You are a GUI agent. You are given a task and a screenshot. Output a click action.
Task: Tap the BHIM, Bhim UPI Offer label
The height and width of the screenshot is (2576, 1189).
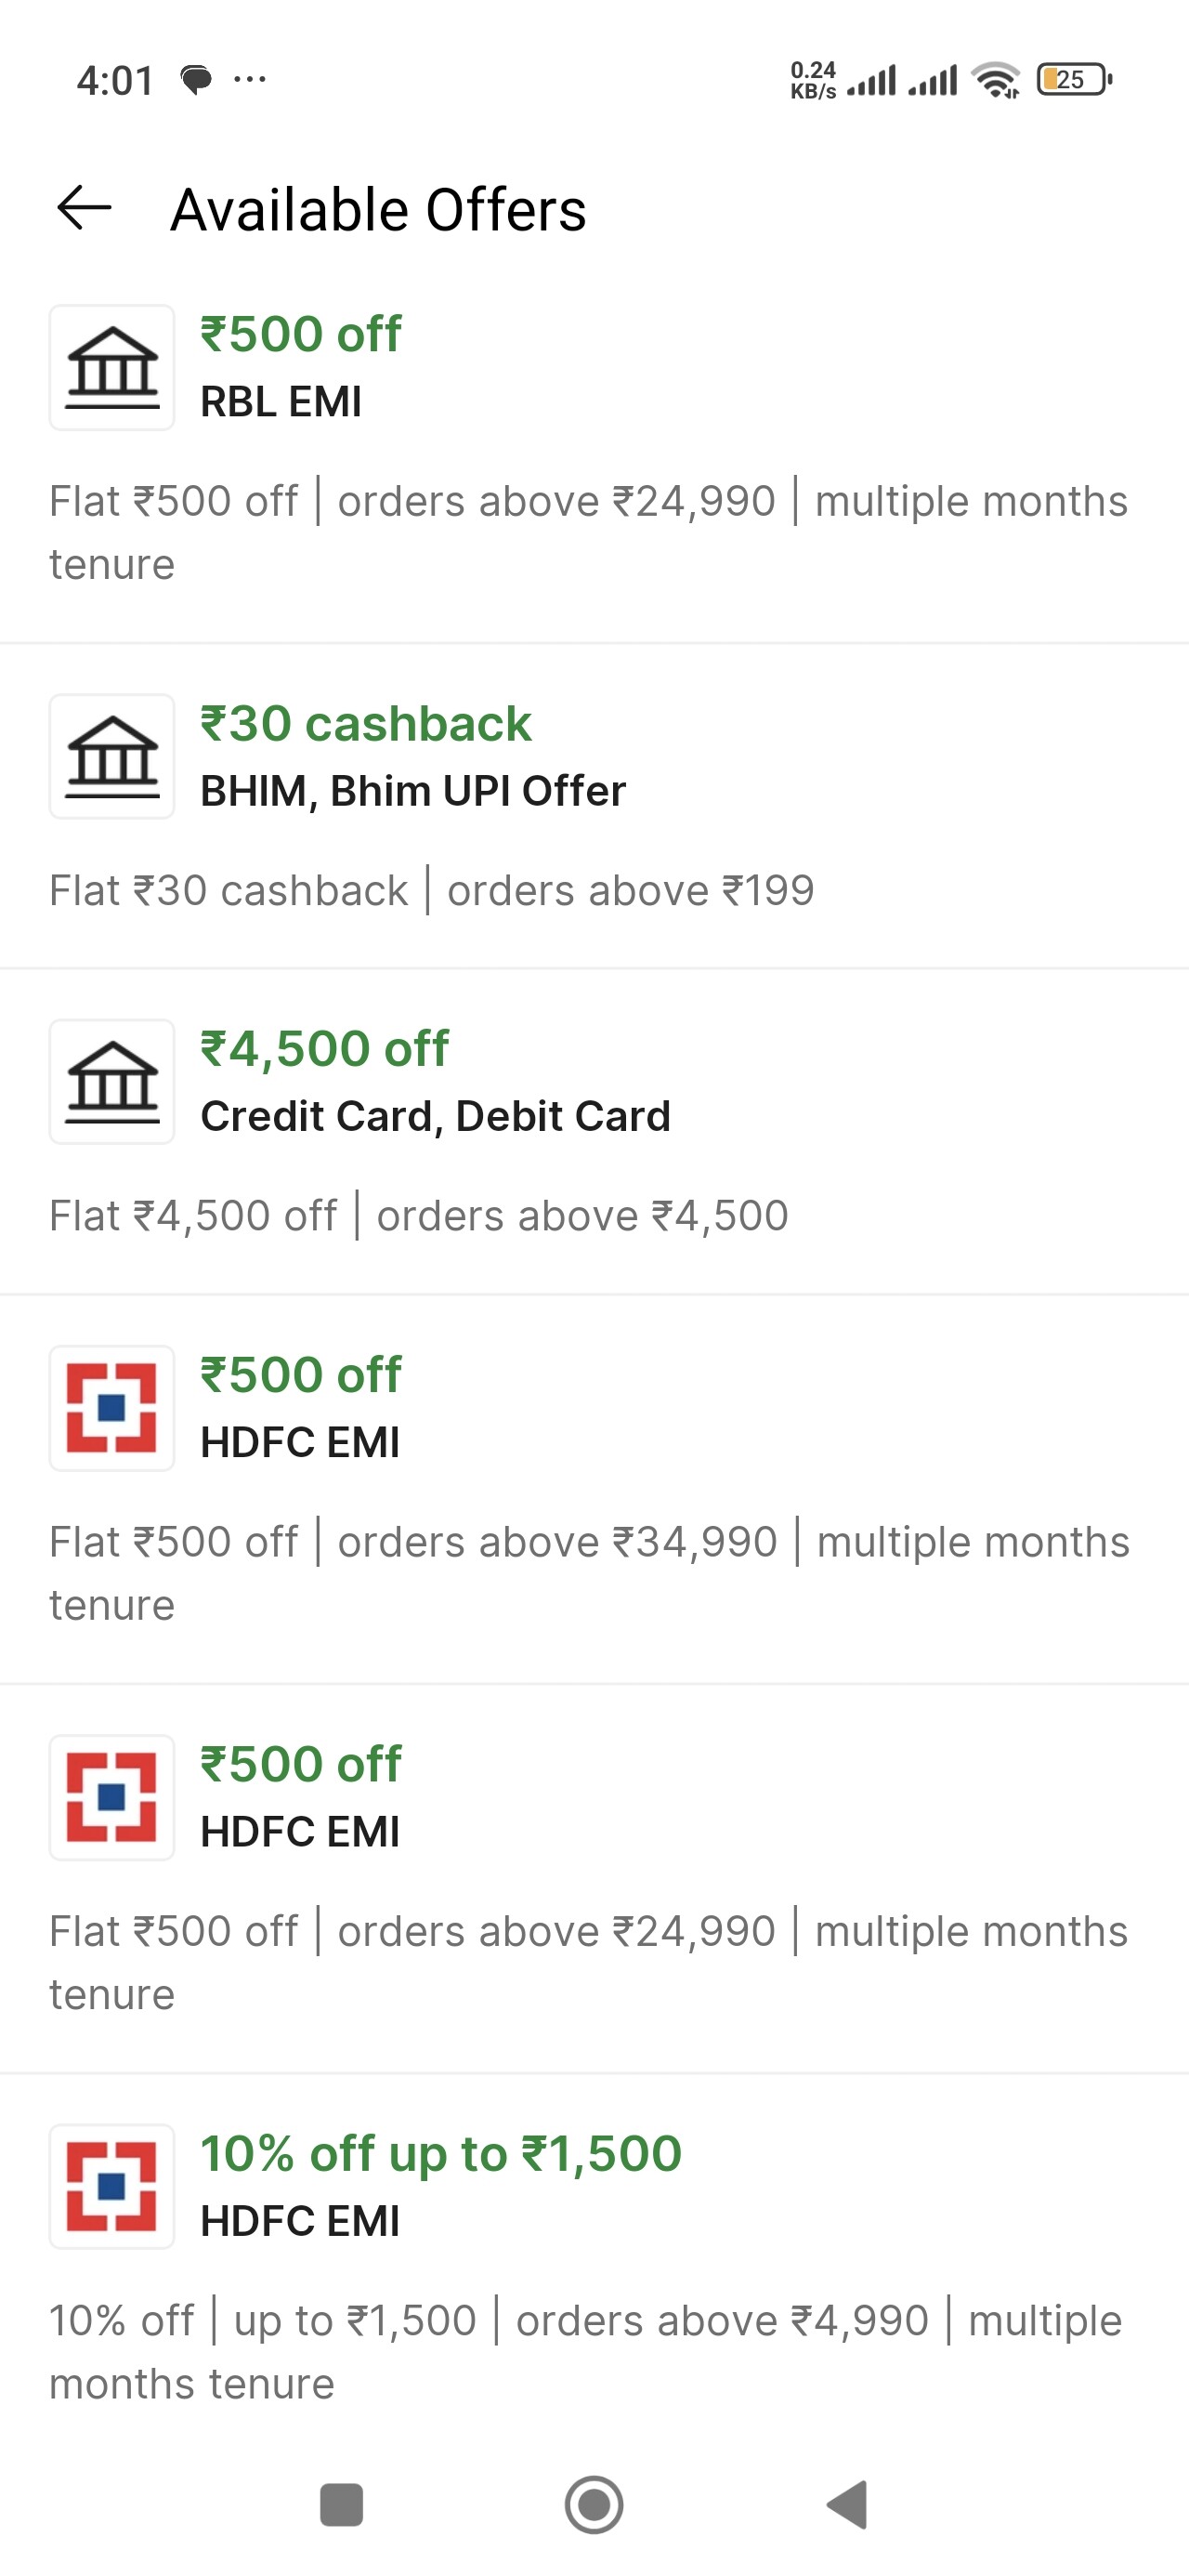[x=413, y=791]
